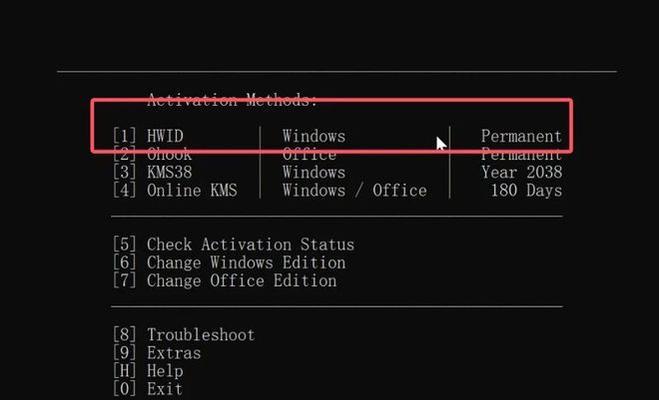The height and width of the screenshot is (400, 659).
Task: Open the [8] Troubleshoot menu
Action: point(184,335)
